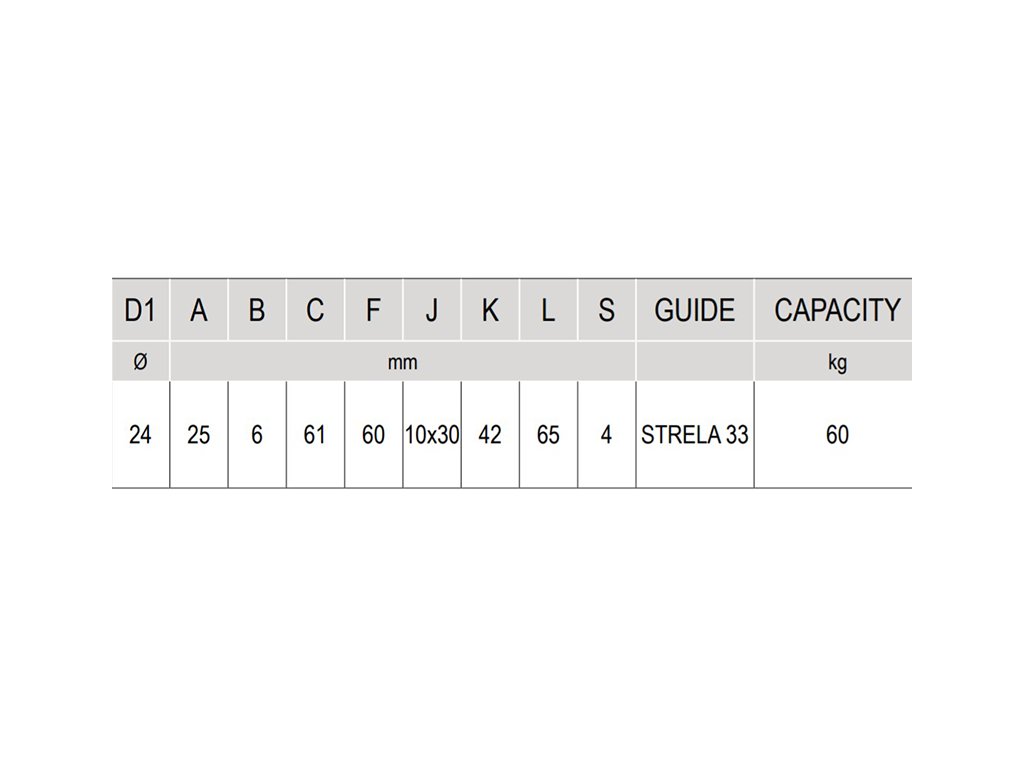Click value 42 under column K
Image resolution: width=1024 pixels, height=768 pixels.
(490, 434)
